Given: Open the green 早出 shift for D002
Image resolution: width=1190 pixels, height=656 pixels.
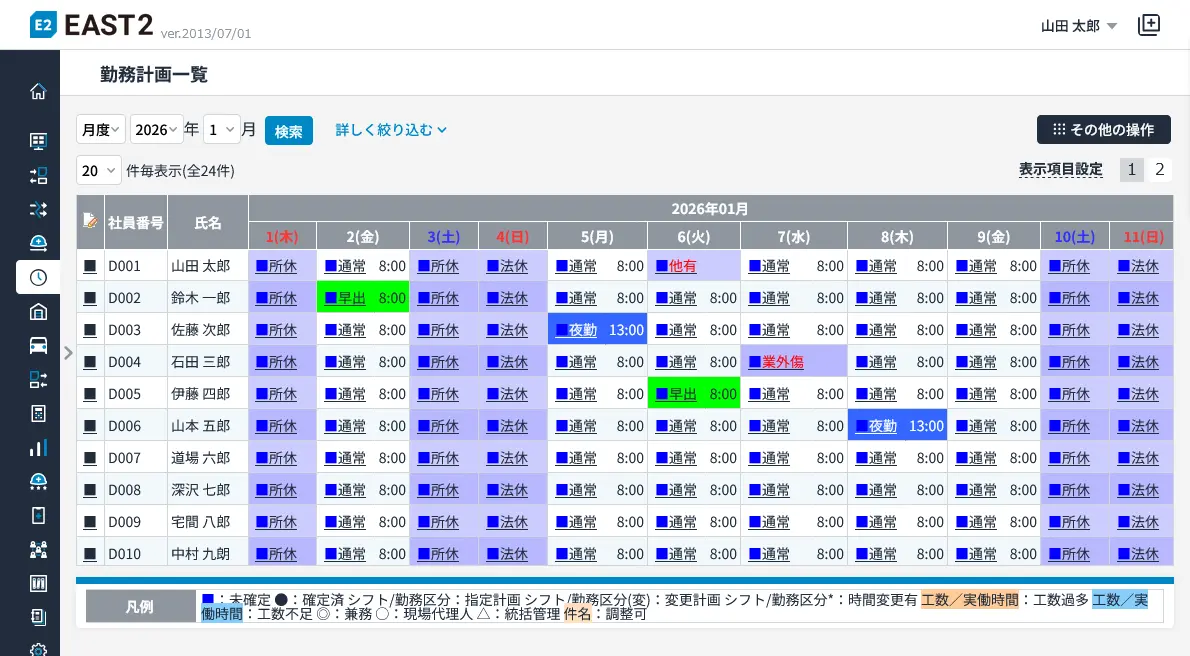Looking at the screenshot, I should point(351,298).
